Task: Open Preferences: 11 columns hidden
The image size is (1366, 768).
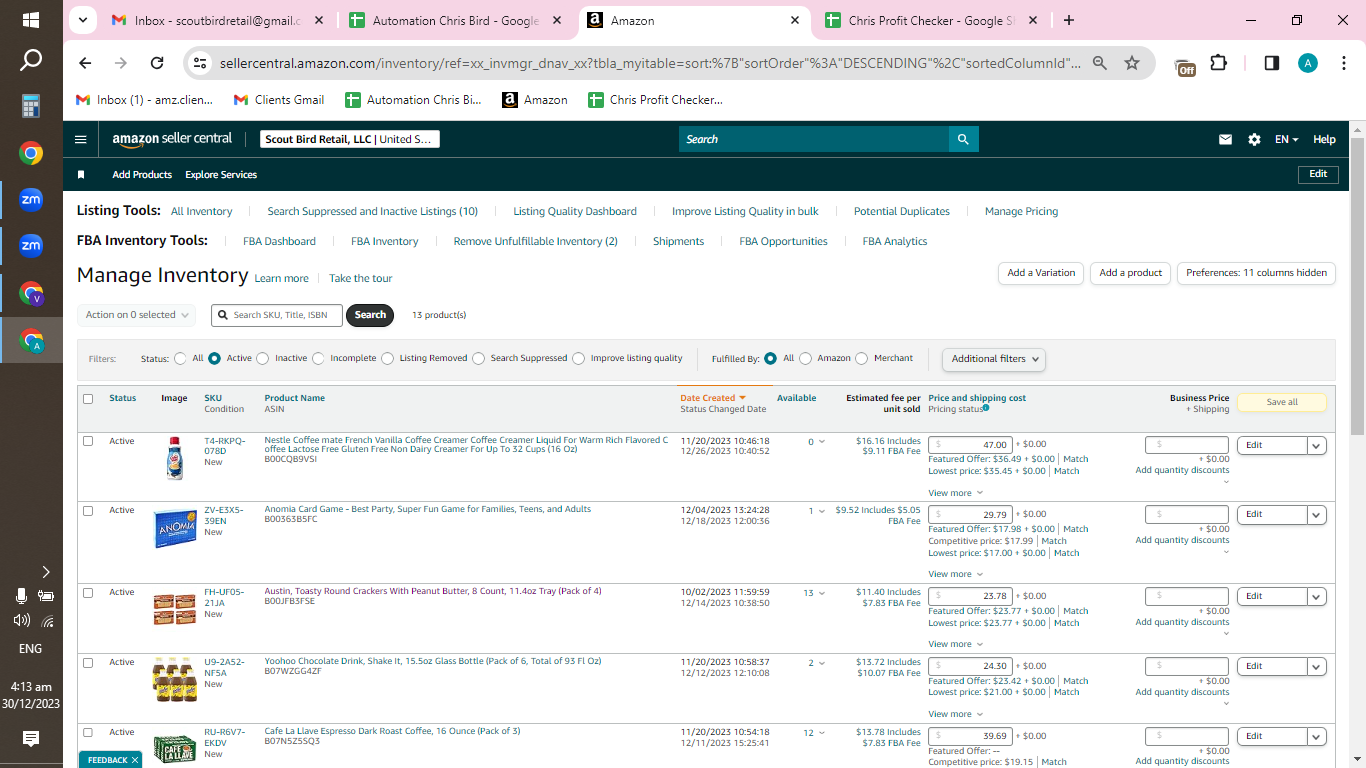Action: point(1257,273)
